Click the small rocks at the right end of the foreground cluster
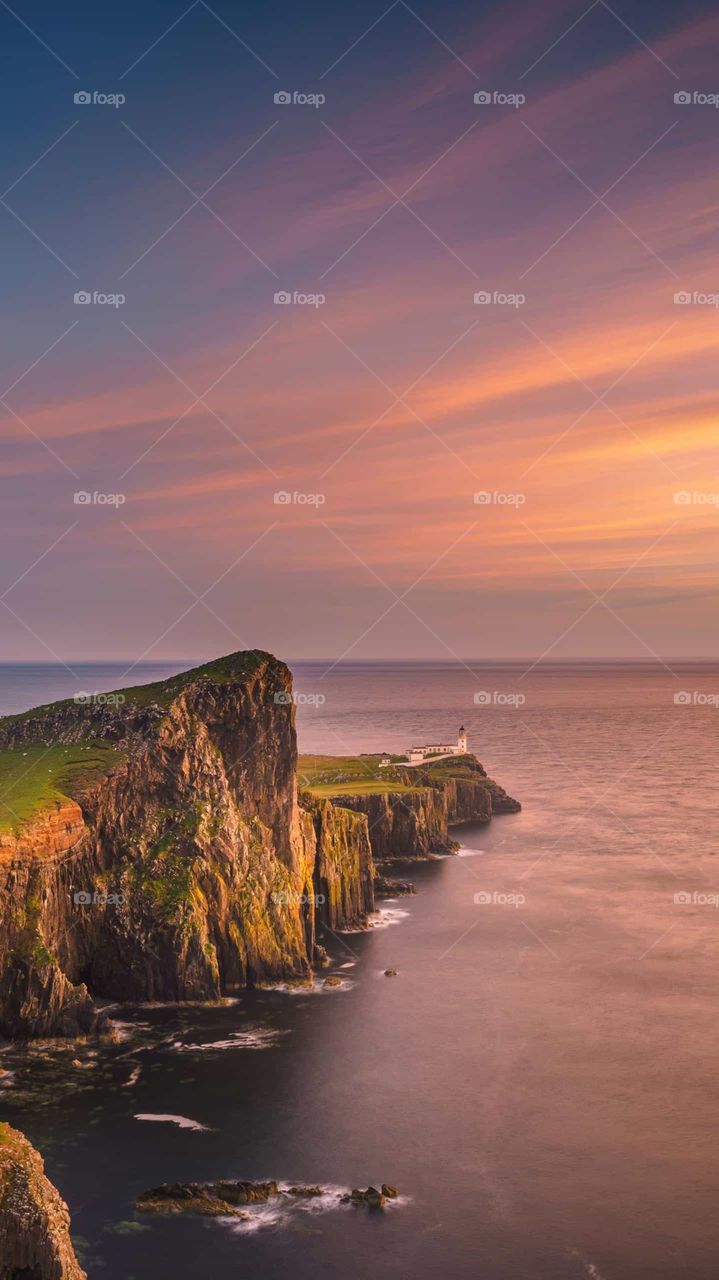The width and height of the screenshot is (719, 1280). (x=370, y=1195)
